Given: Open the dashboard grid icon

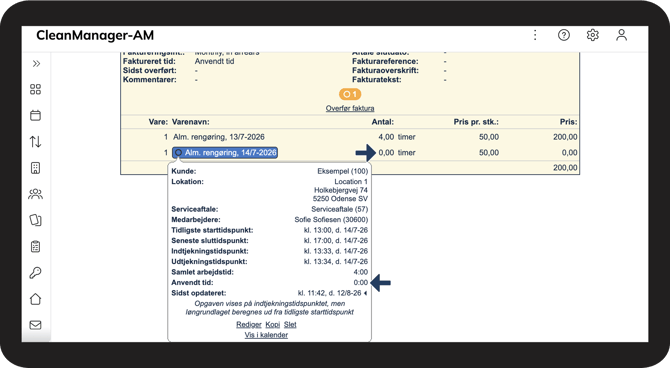Looking at the screenshot, I should pyautogui.click(x=35, y=89).
